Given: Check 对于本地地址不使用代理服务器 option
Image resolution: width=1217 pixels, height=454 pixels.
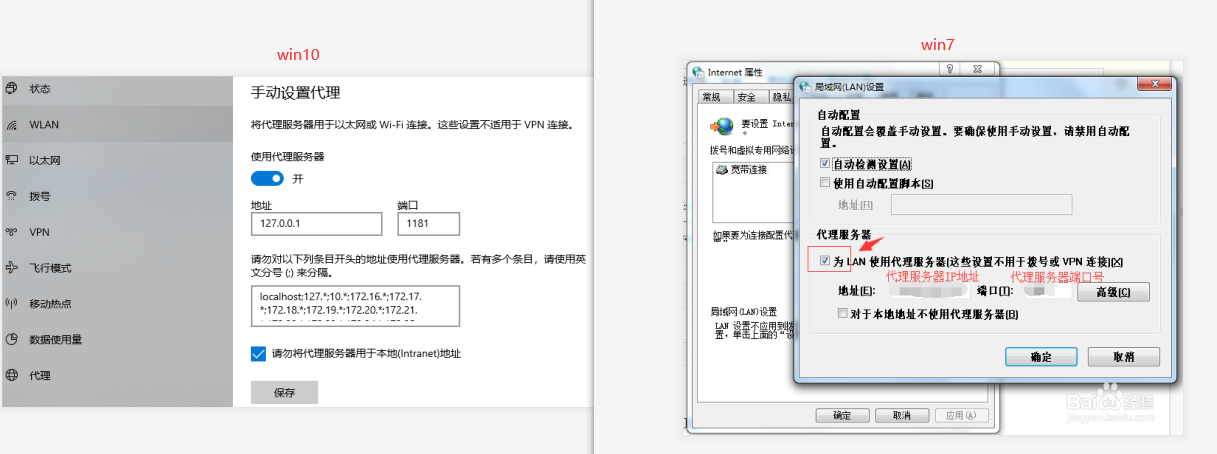Looking at the screenshot, I should point(844,314).
